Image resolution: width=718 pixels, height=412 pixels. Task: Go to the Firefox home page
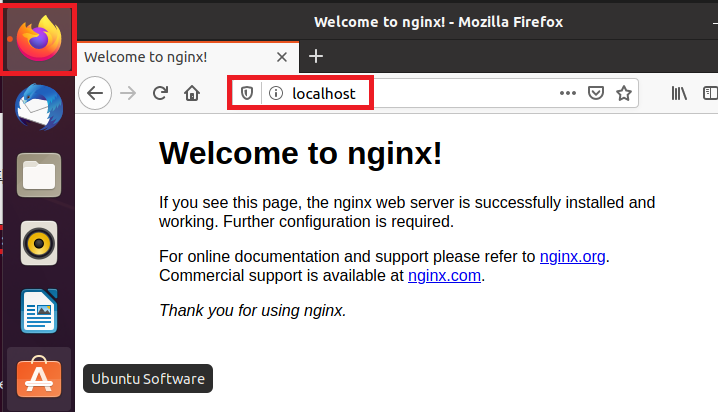(x=192, y=93)
